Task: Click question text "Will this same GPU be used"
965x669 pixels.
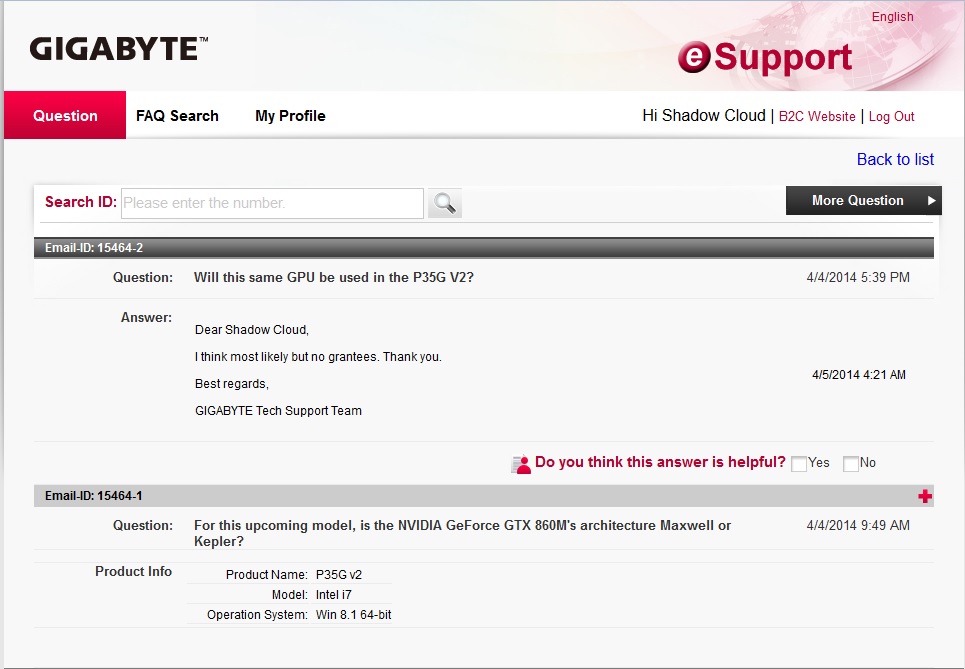Action: pyautogui.click(x=334, y=278)
